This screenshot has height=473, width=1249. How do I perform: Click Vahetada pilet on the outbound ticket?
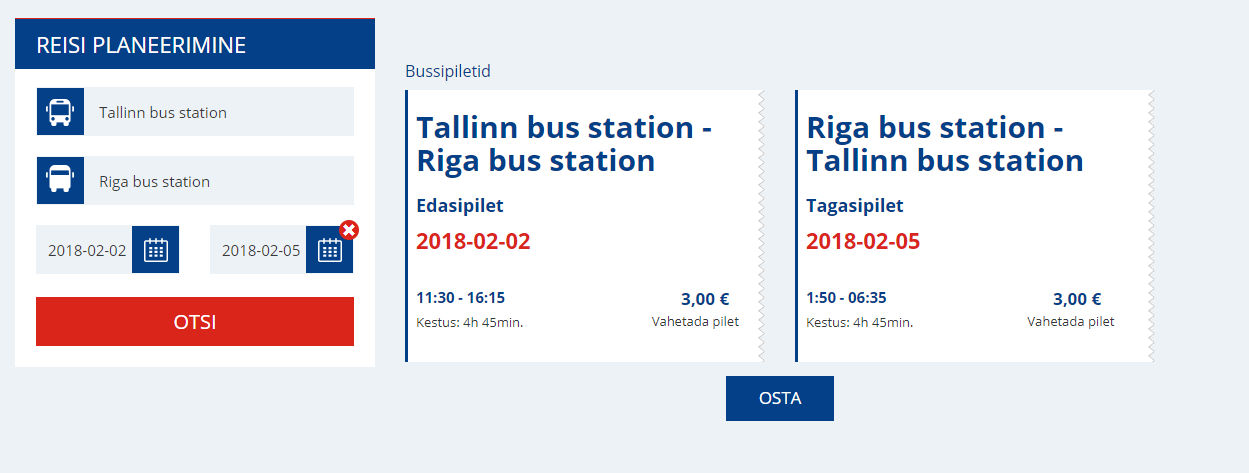click(x=695, y=322)
